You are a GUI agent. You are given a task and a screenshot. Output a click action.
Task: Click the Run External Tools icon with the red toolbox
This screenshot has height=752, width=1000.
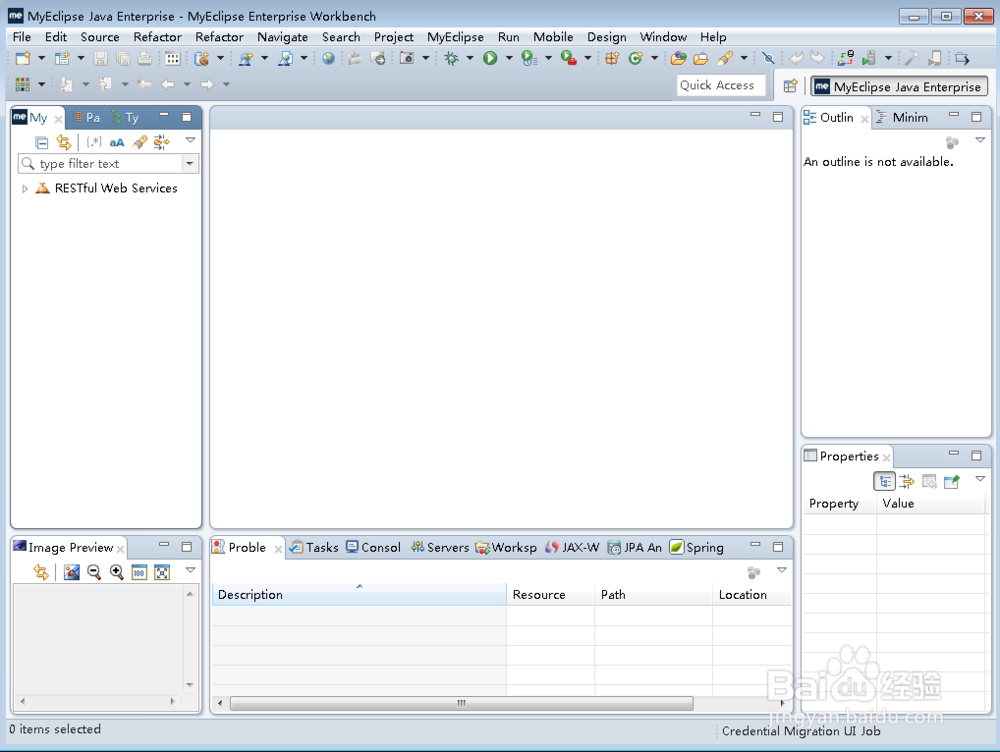568,59
